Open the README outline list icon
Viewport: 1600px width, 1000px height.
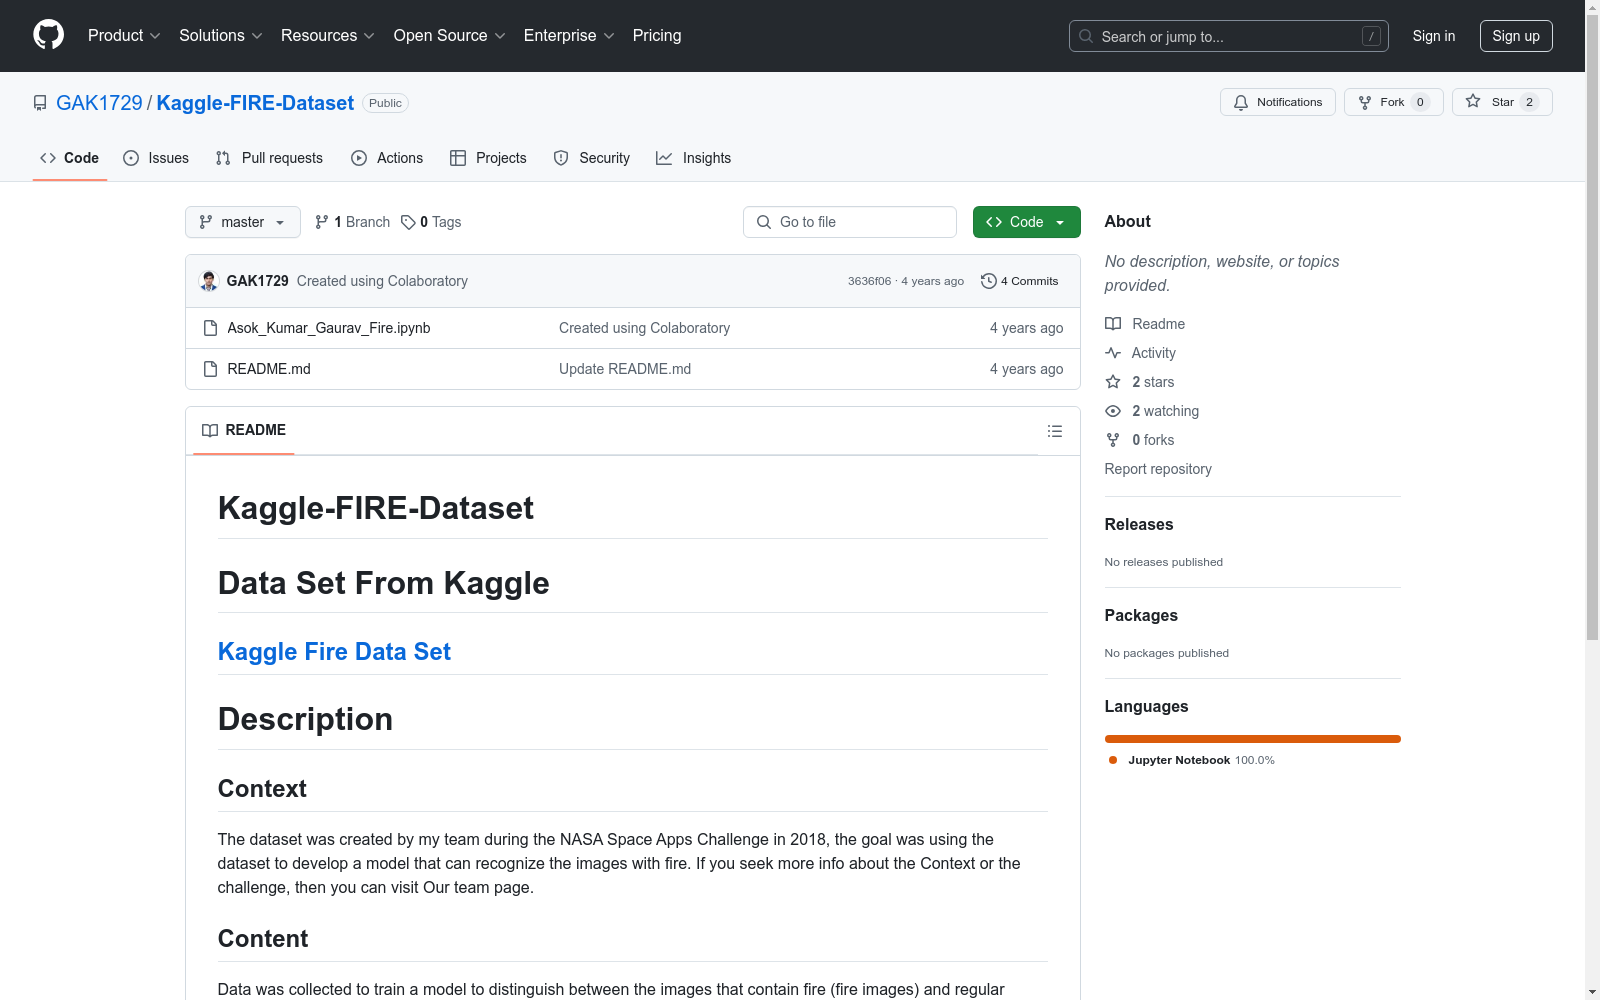(1055, 431)
